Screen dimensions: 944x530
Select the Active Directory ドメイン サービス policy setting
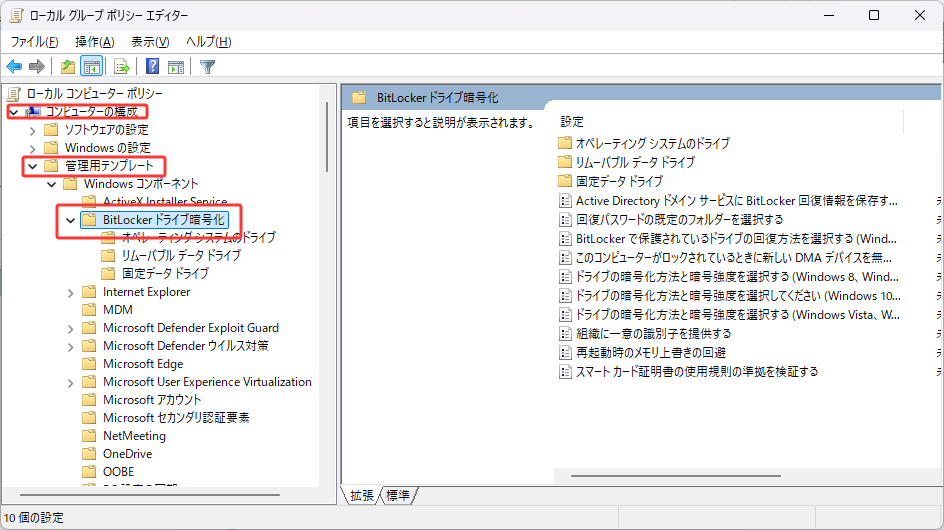pos(736,201)
